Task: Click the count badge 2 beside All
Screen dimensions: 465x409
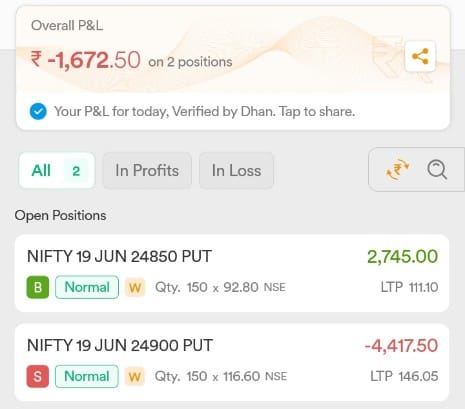Action: point(76,171)
